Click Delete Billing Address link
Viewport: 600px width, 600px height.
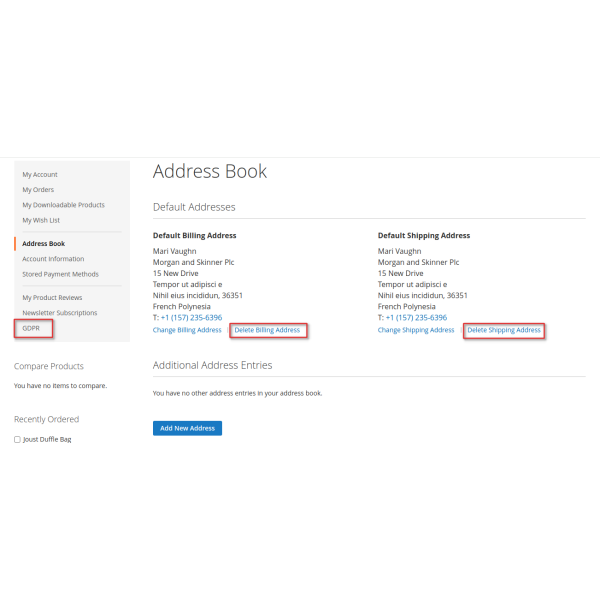267,330
